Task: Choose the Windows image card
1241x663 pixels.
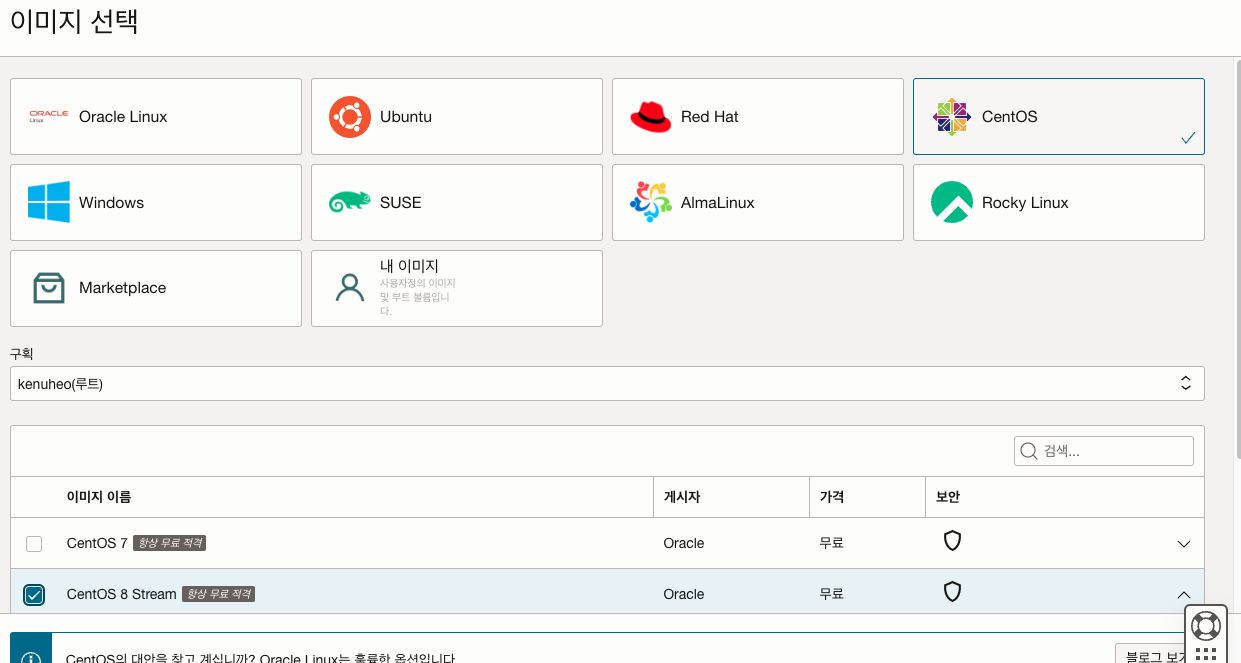Action: pos(156,203)
